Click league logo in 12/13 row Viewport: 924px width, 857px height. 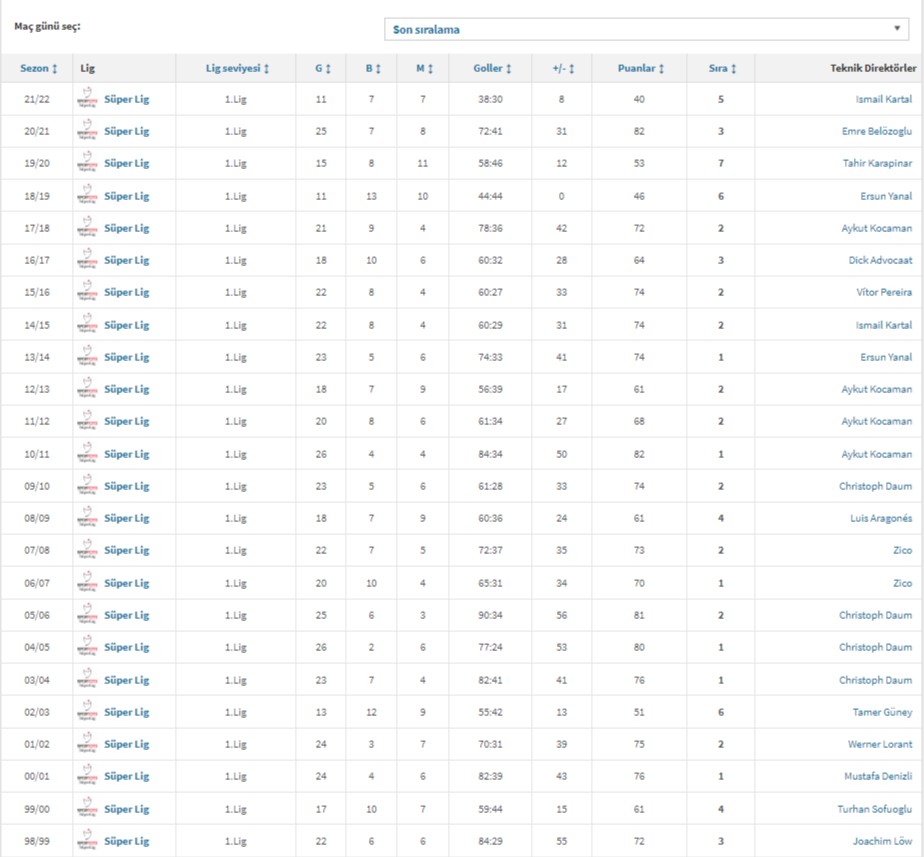pyautogui.click(x=87, y=389)
